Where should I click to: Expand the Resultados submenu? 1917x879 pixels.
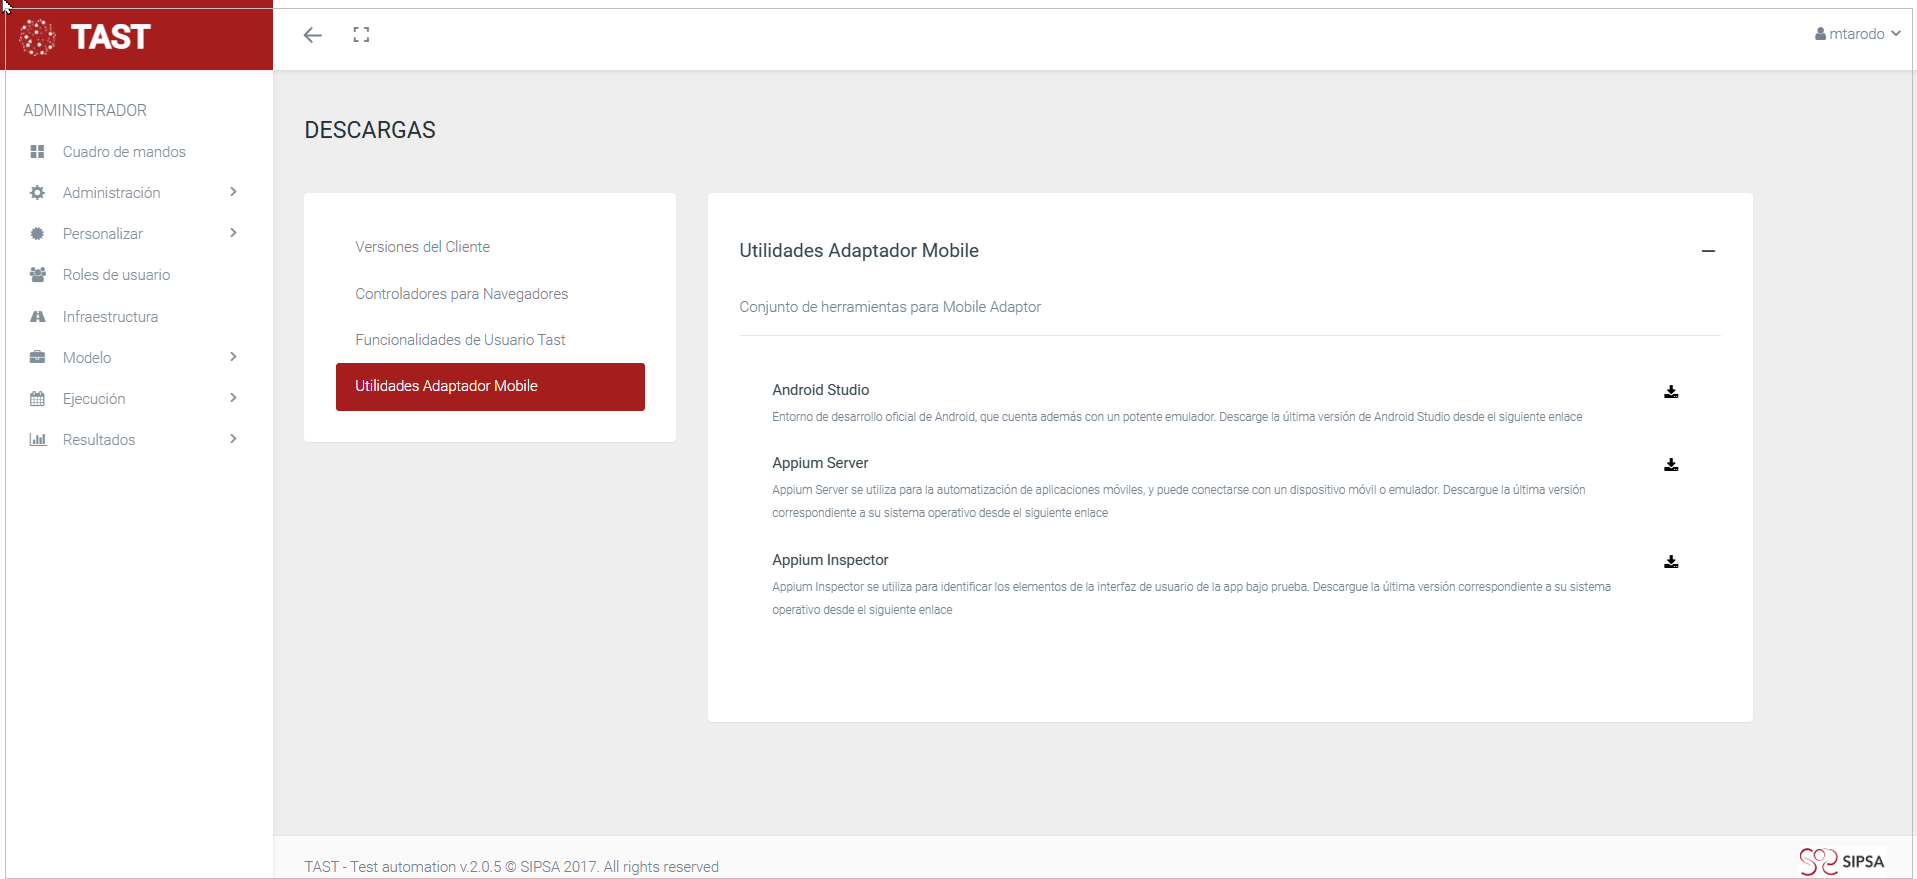pos(233,439)
